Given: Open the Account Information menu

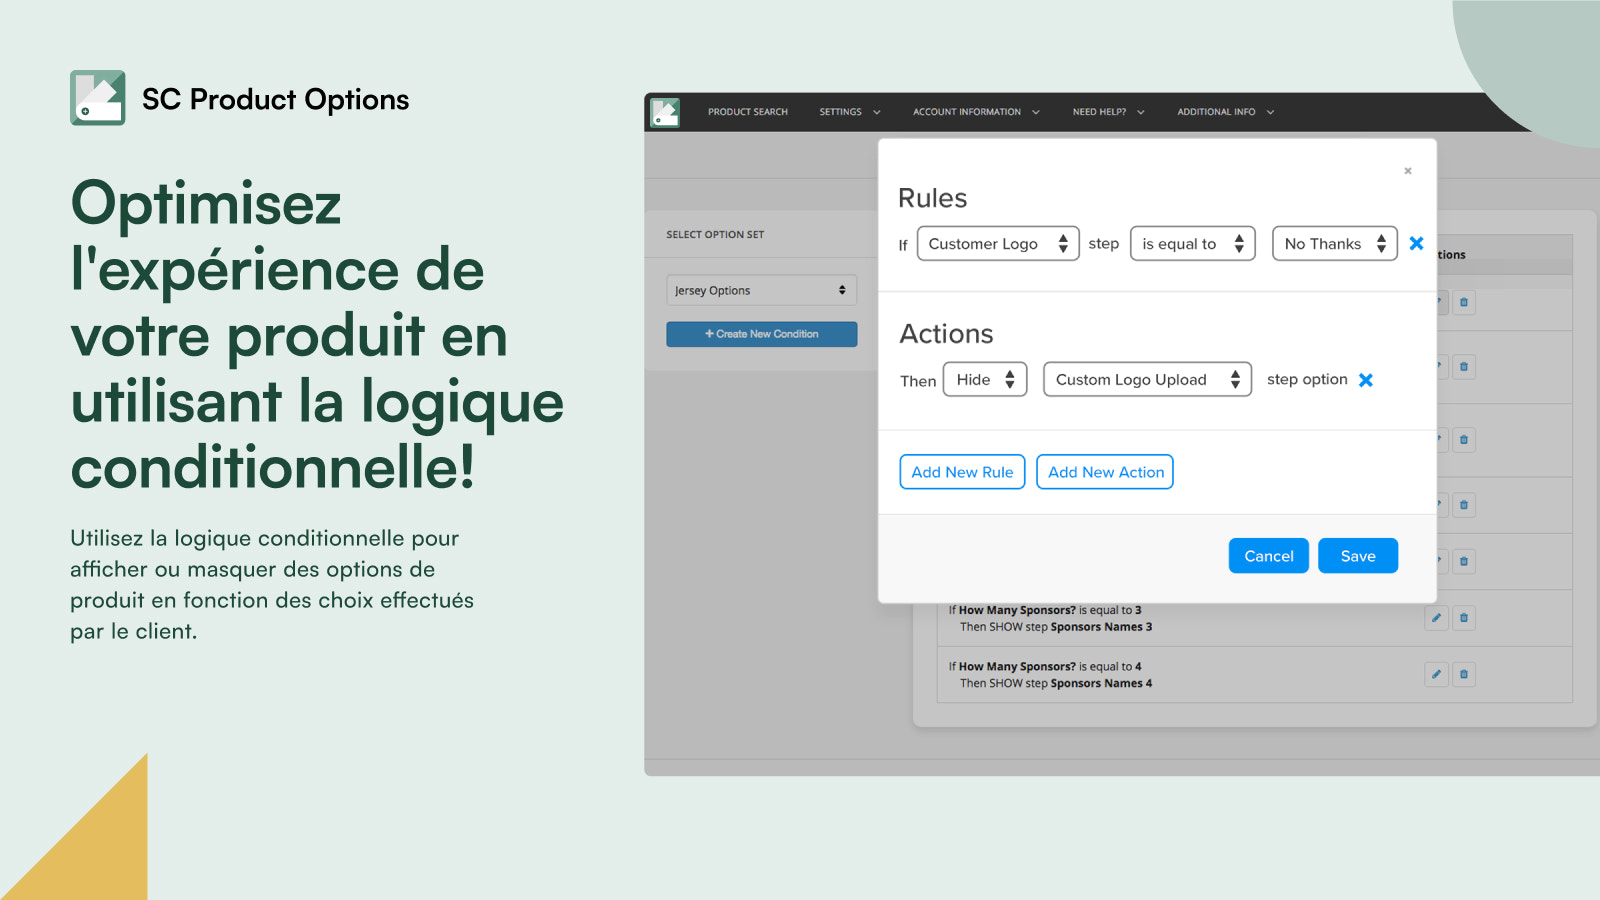Looking at the screenshot, I should (976, 112).
